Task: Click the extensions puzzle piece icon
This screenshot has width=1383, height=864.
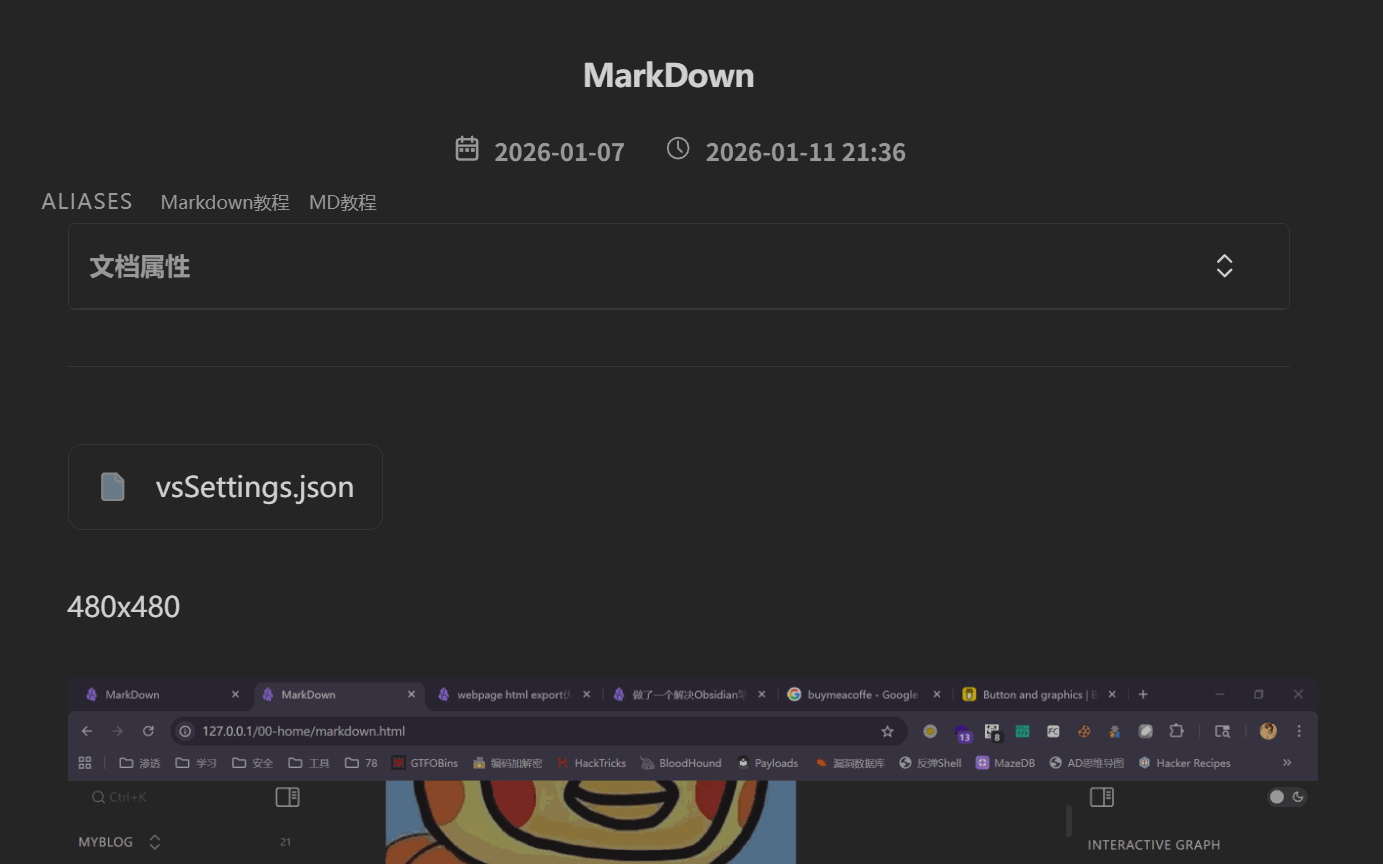Action: pyautogui.click(x=1176, y=731)
